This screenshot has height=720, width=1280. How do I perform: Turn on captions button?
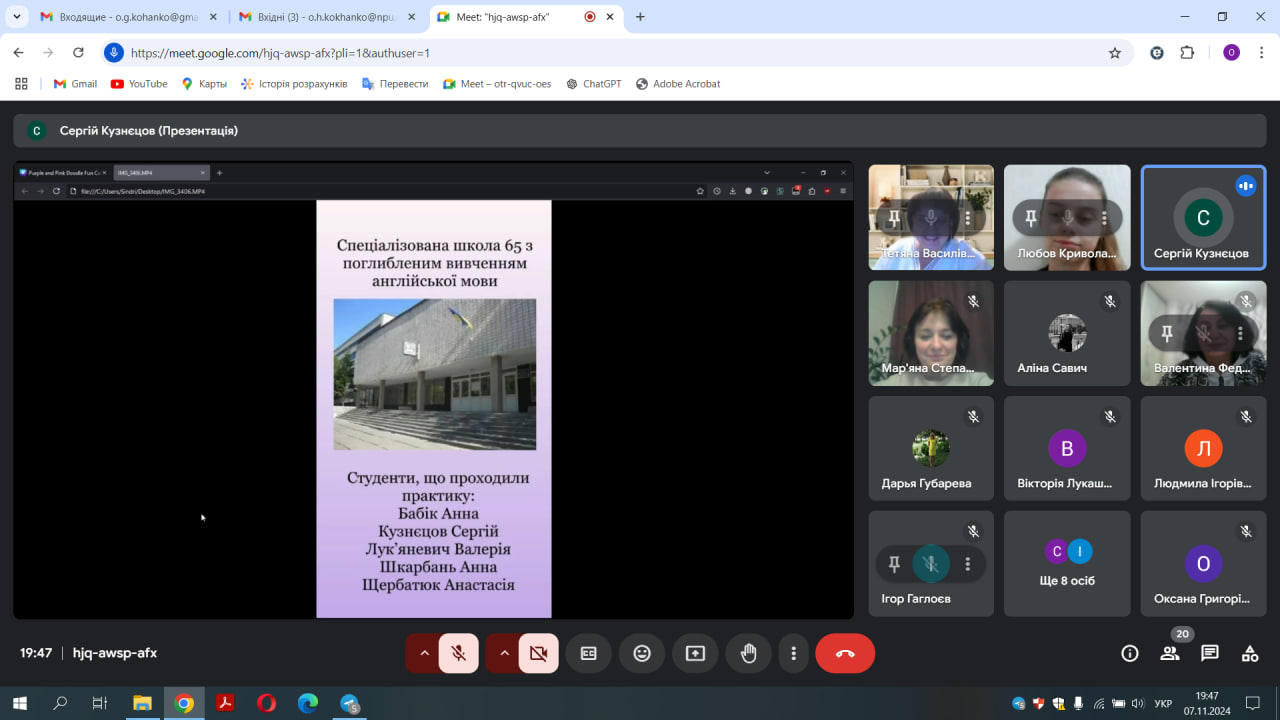point(589,653)
